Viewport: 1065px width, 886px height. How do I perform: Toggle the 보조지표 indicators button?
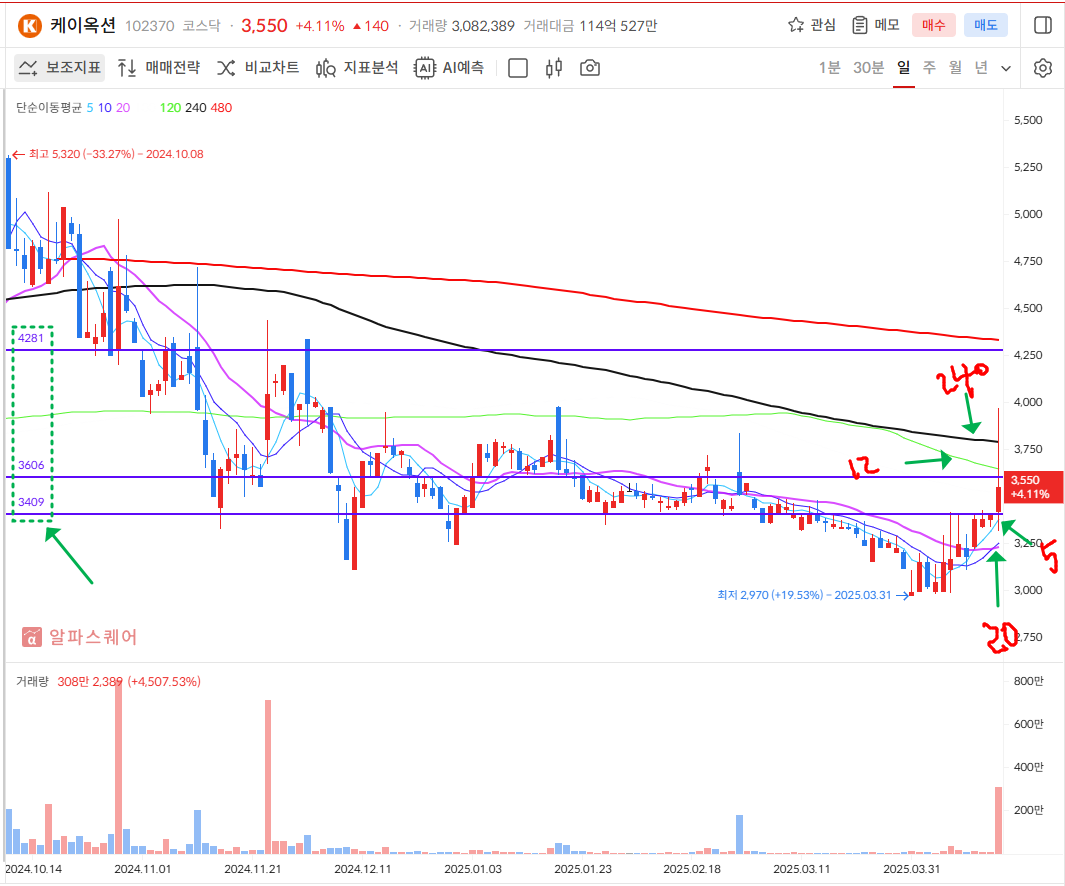[59, 68]
